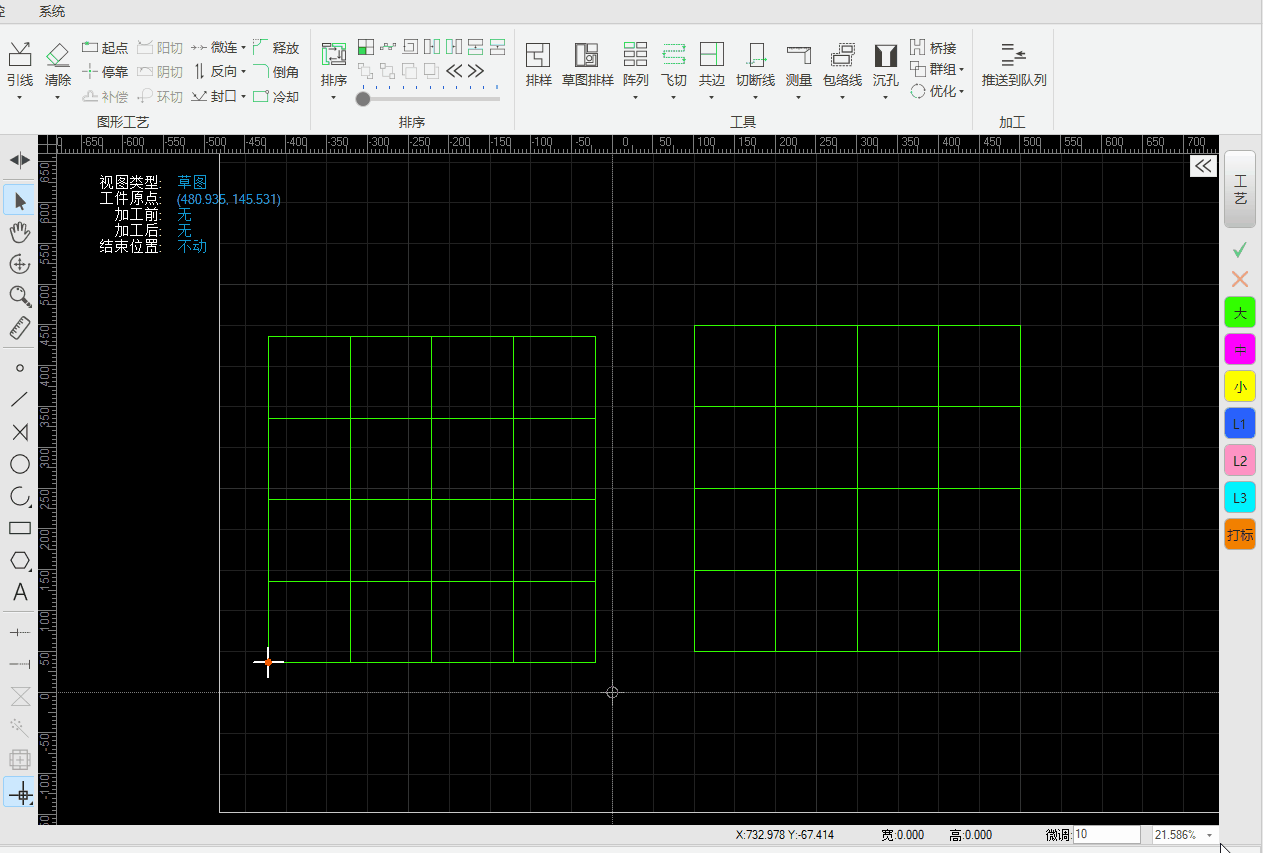Collapse the right panel with double chevron

[1202, 166]
